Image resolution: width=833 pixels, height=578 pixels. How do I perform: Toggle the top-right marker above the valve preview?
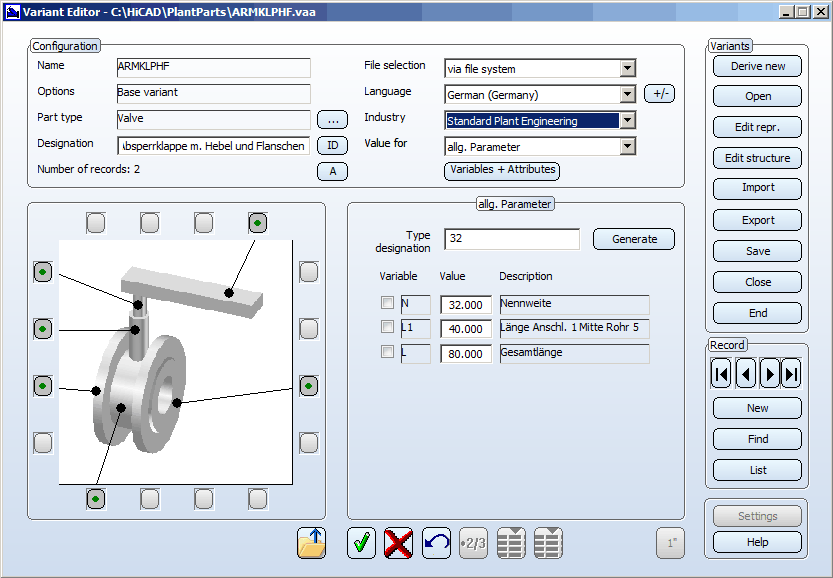click(x=257, y=223)
